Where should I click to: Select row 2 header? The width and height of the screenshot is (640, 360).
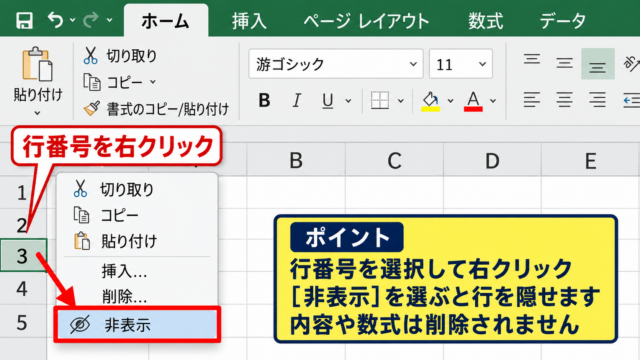point(23,224)
